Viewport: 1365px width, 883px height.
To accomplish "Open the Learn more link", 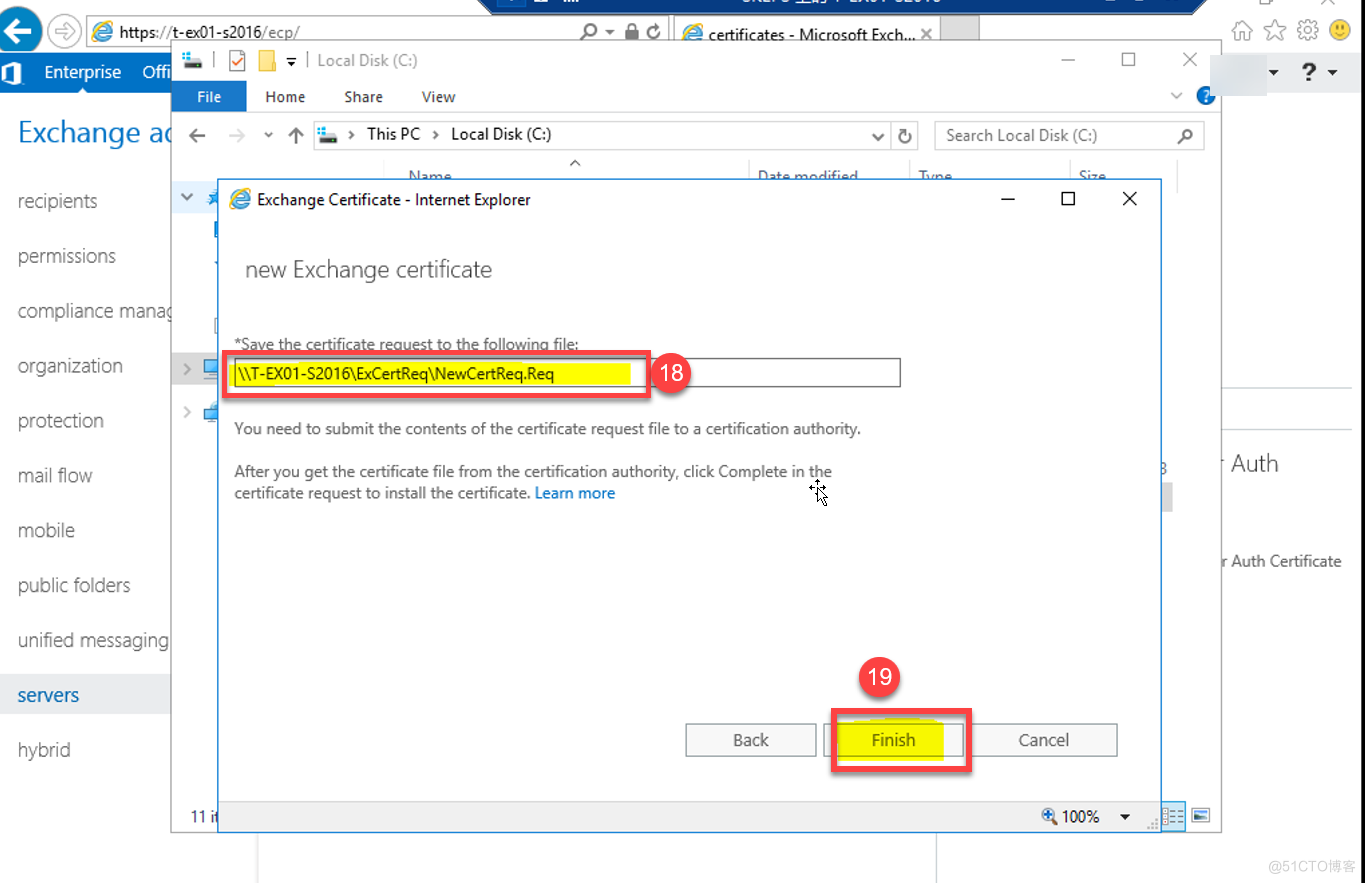I will point(575,493).
